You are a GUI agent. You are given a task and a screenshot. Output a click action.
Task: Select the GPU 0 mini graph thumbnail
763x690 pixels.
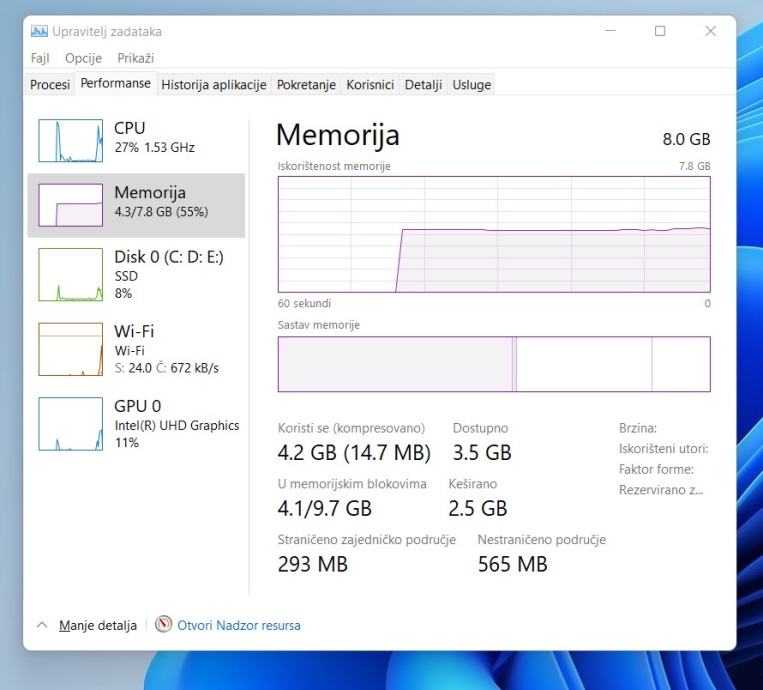(x=70, y=423)
